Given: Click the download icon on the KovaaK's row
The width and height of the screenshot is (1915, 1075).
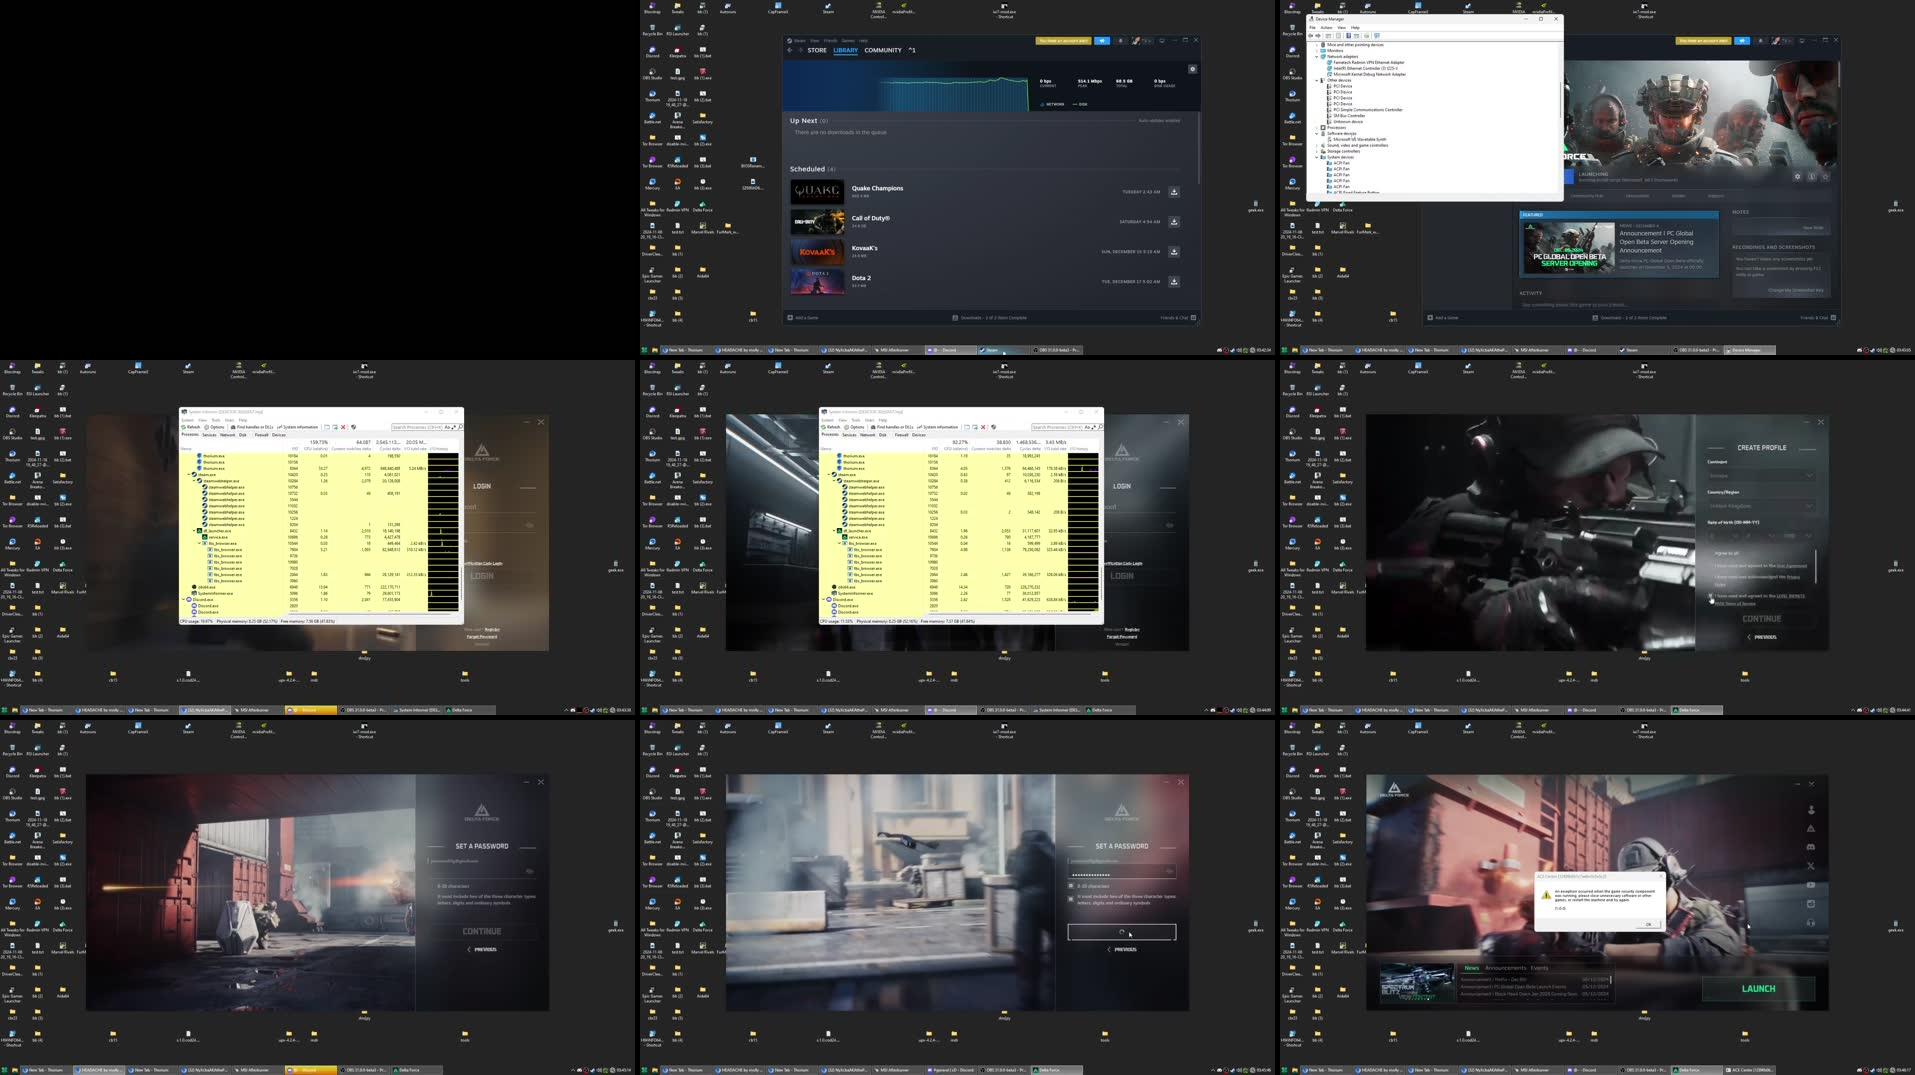Looking at the screenshot, I should pyautogui.click(x=1174, y=252).
